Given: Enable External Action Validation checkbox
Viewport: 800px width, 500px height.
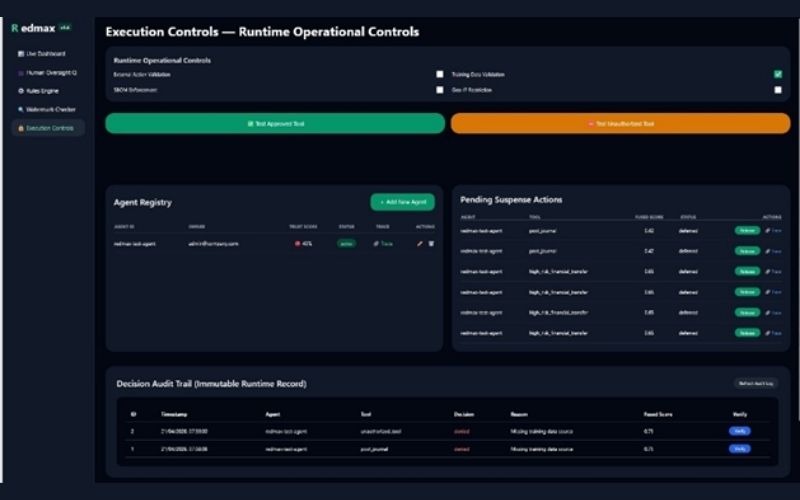Looking at the screenshot, I should coord(440,74).
